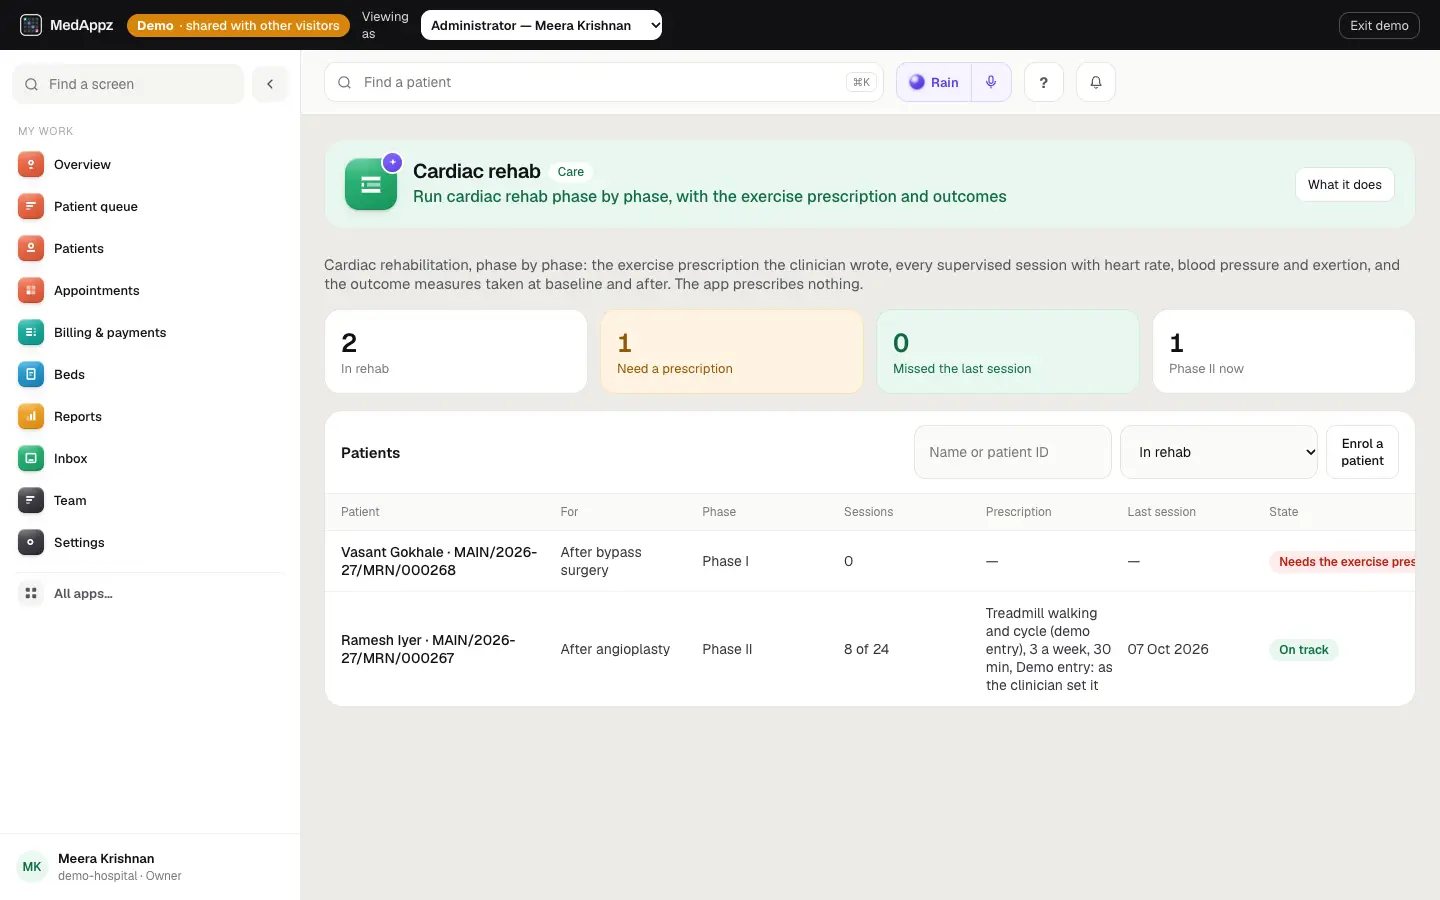Open the All apps grid icon

31,593
